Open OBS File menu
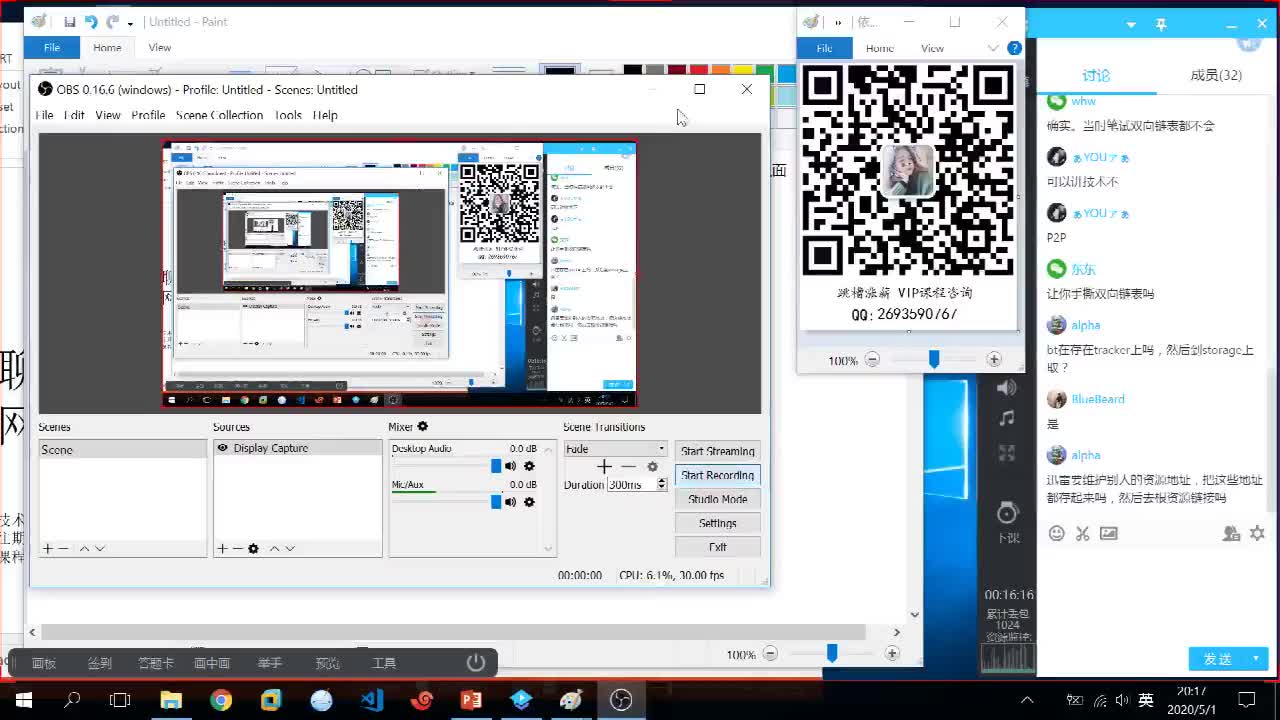 tap(45, 115)
